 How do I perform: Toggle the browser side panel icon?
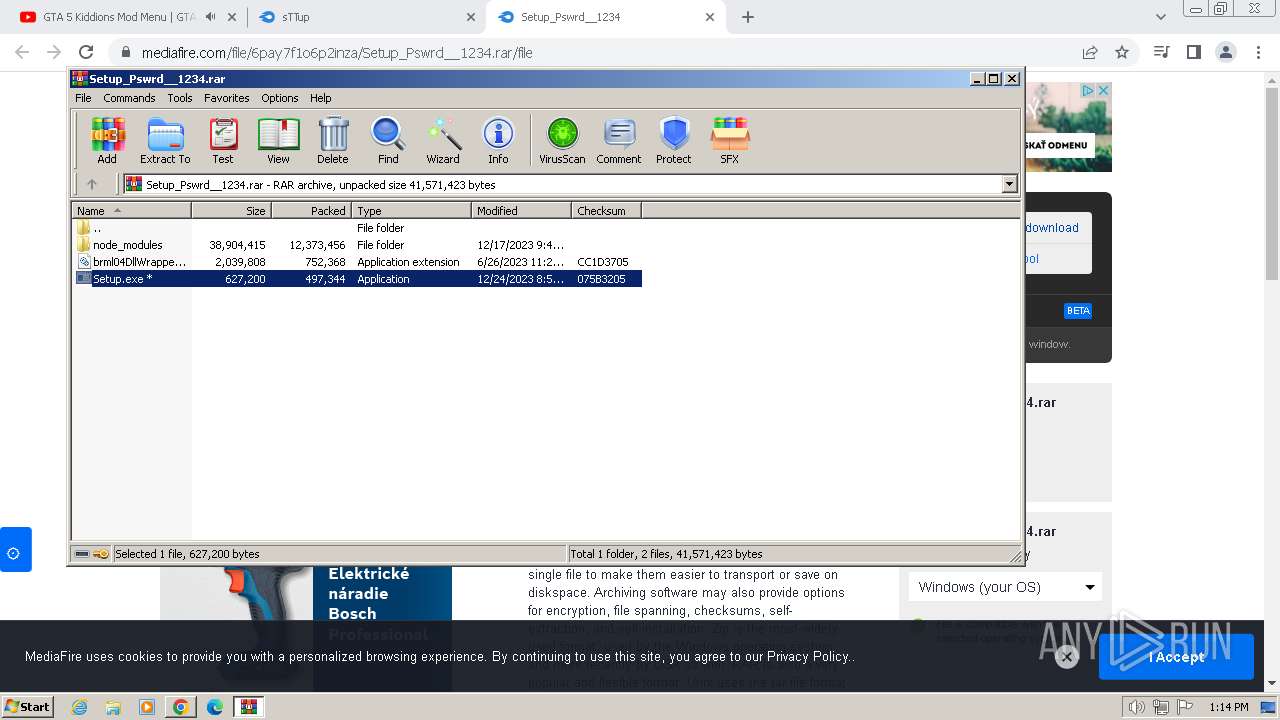tap(1193, 52)
